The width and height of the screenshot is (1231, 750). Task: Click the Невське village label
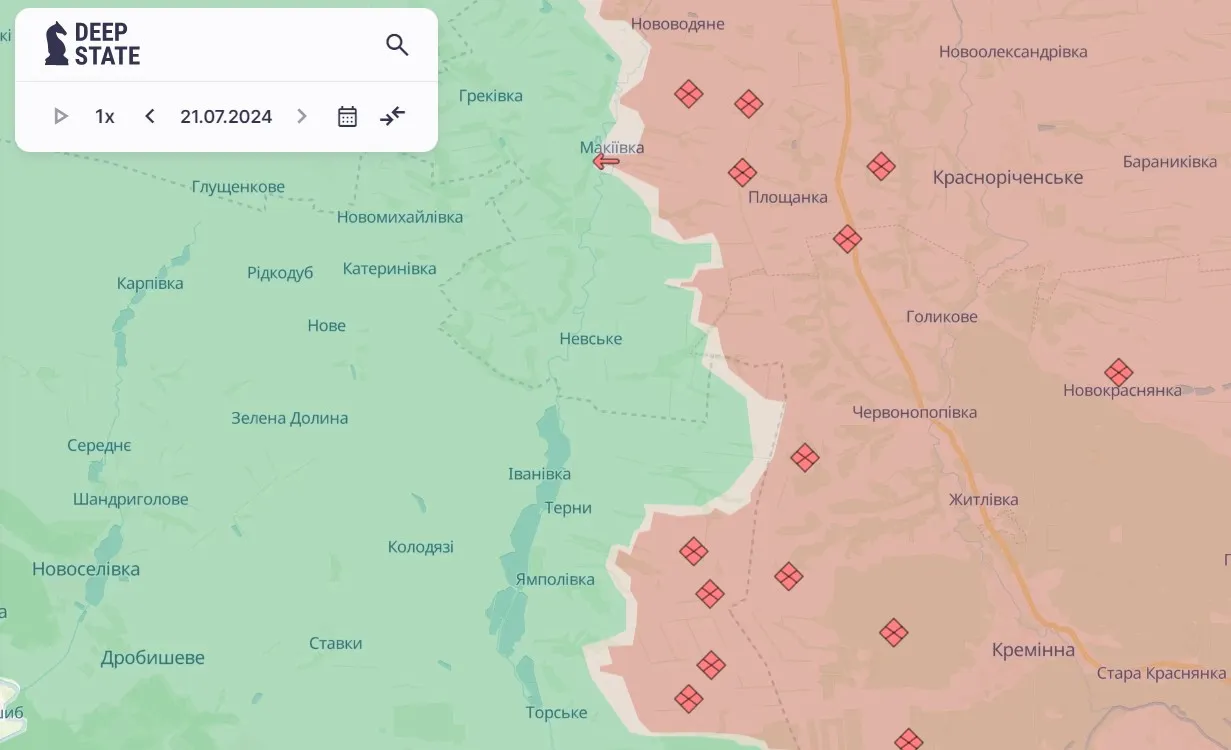point(590,339)
